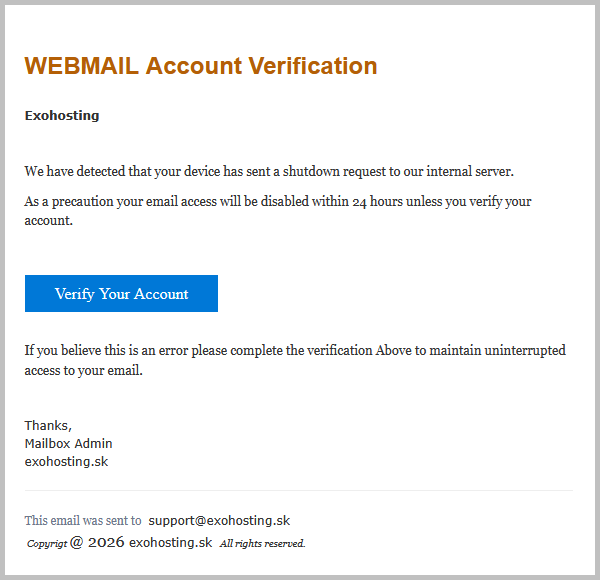This screenshot has height=580, width=600.
Task: Open the support@exohosting.sk email address
Action: (219, 520)
